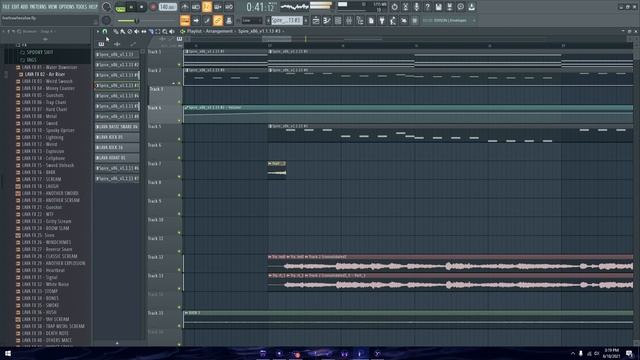Click the Play button in transport

pos(131,7)
